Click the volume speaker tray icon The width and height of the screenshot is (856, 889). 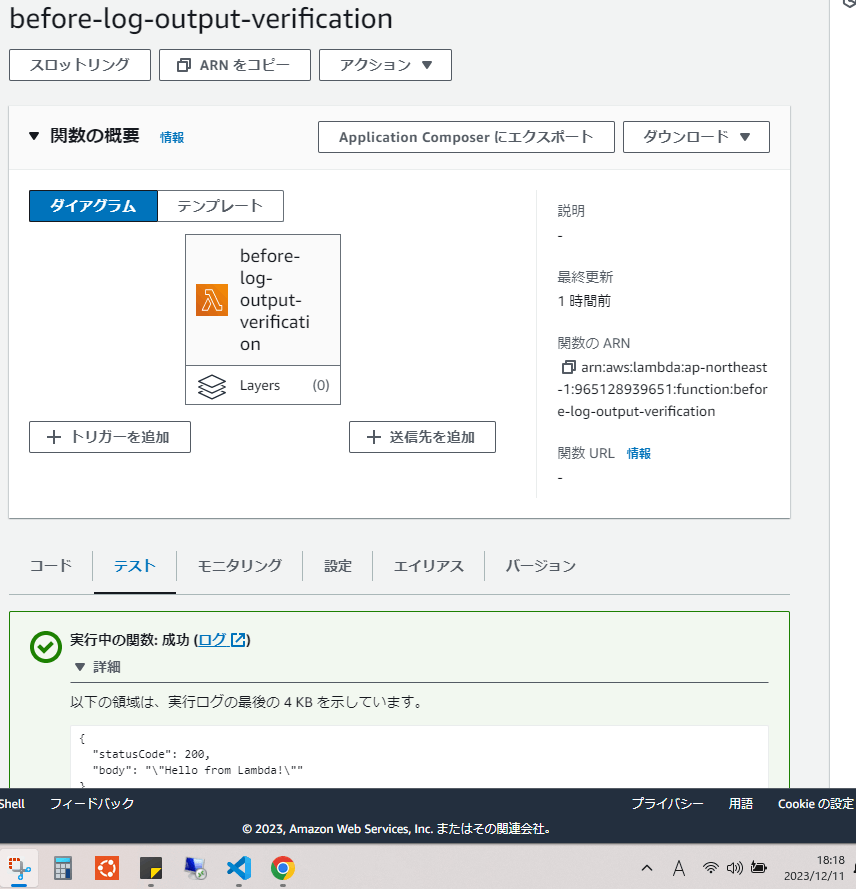735,867
